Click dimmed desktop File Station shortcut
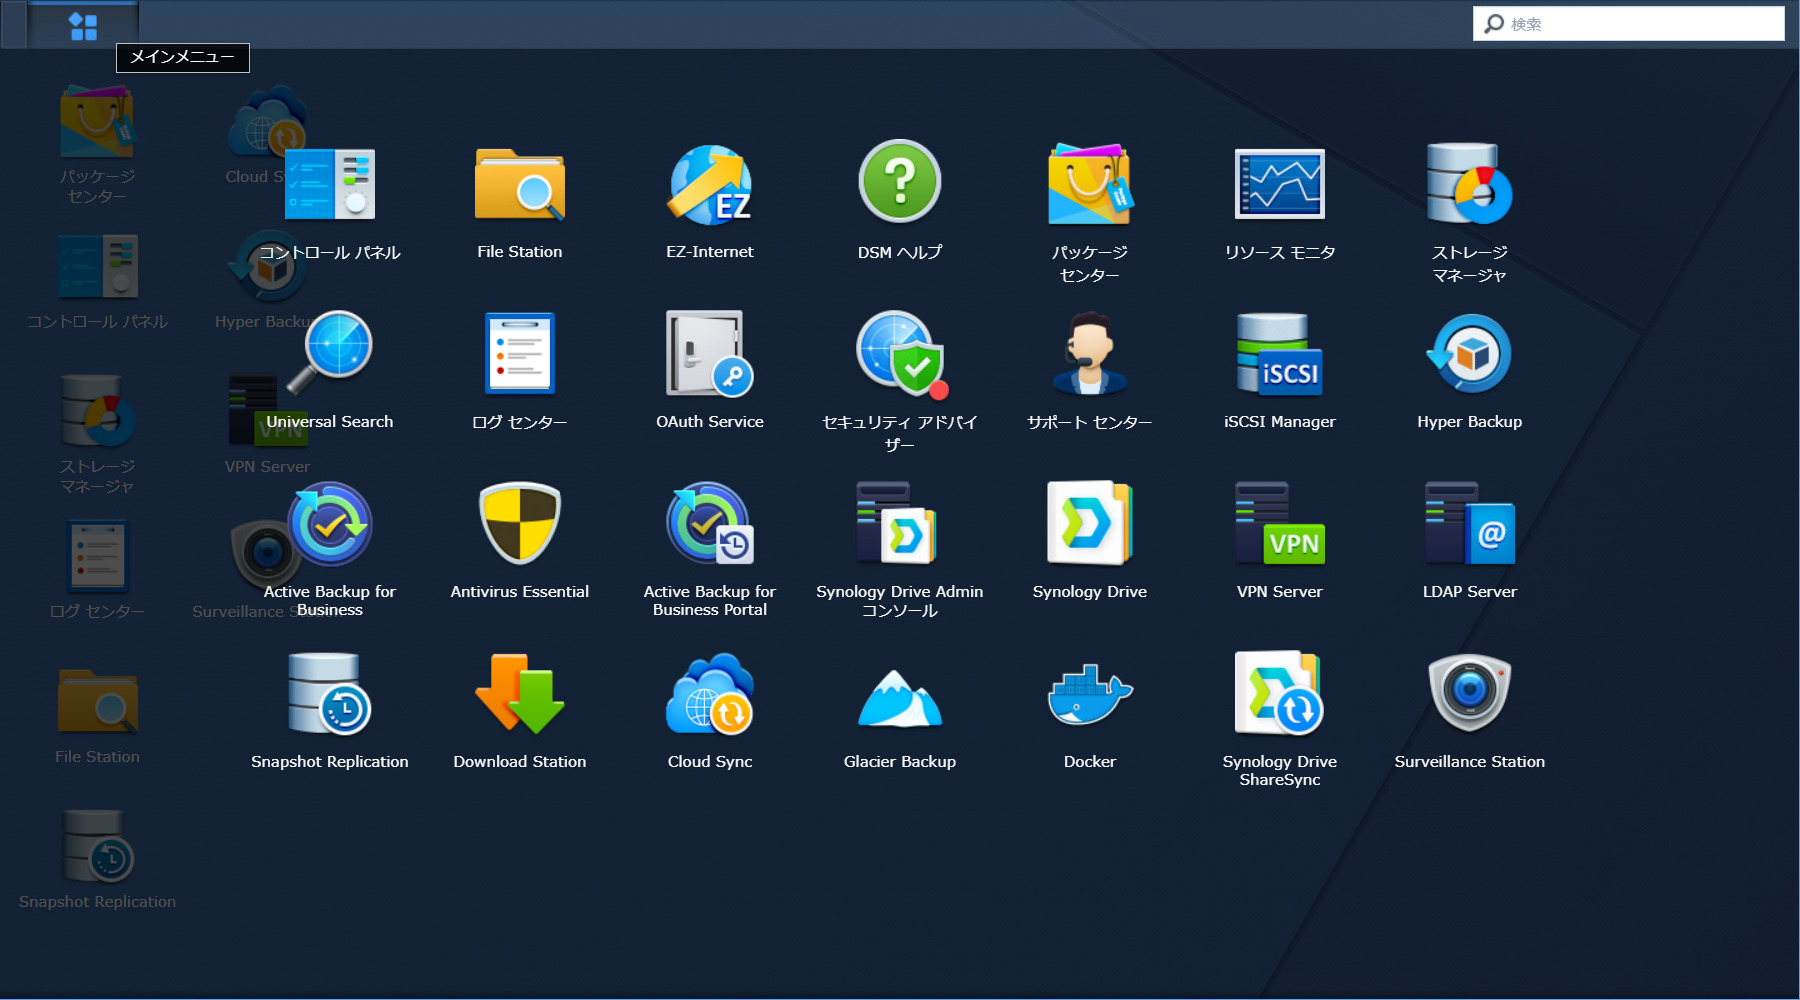The width and height of the screenshot is (1800, 1000). pyautogui.click(x=97, y=715)
